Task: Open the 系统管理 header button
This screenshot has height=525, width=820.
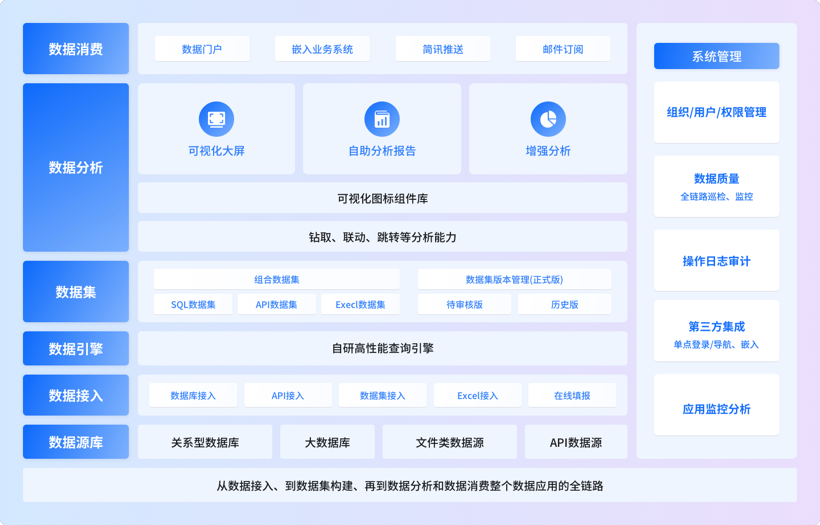Action: pyautogui.click(x=716, y=56)
